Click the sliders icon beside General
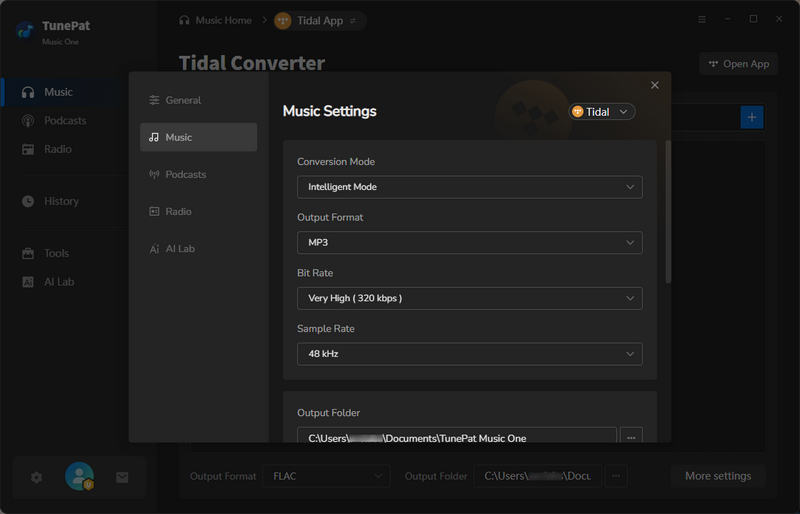This screenshot has width=800, height=514. [x=154, y=100]
